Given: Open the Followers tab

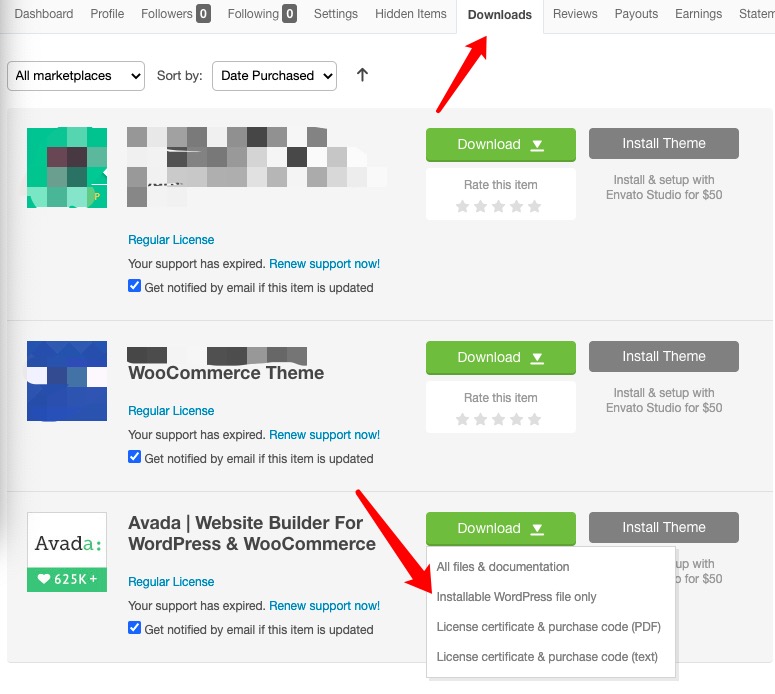Looking at the screenshot, I should 175,14.
